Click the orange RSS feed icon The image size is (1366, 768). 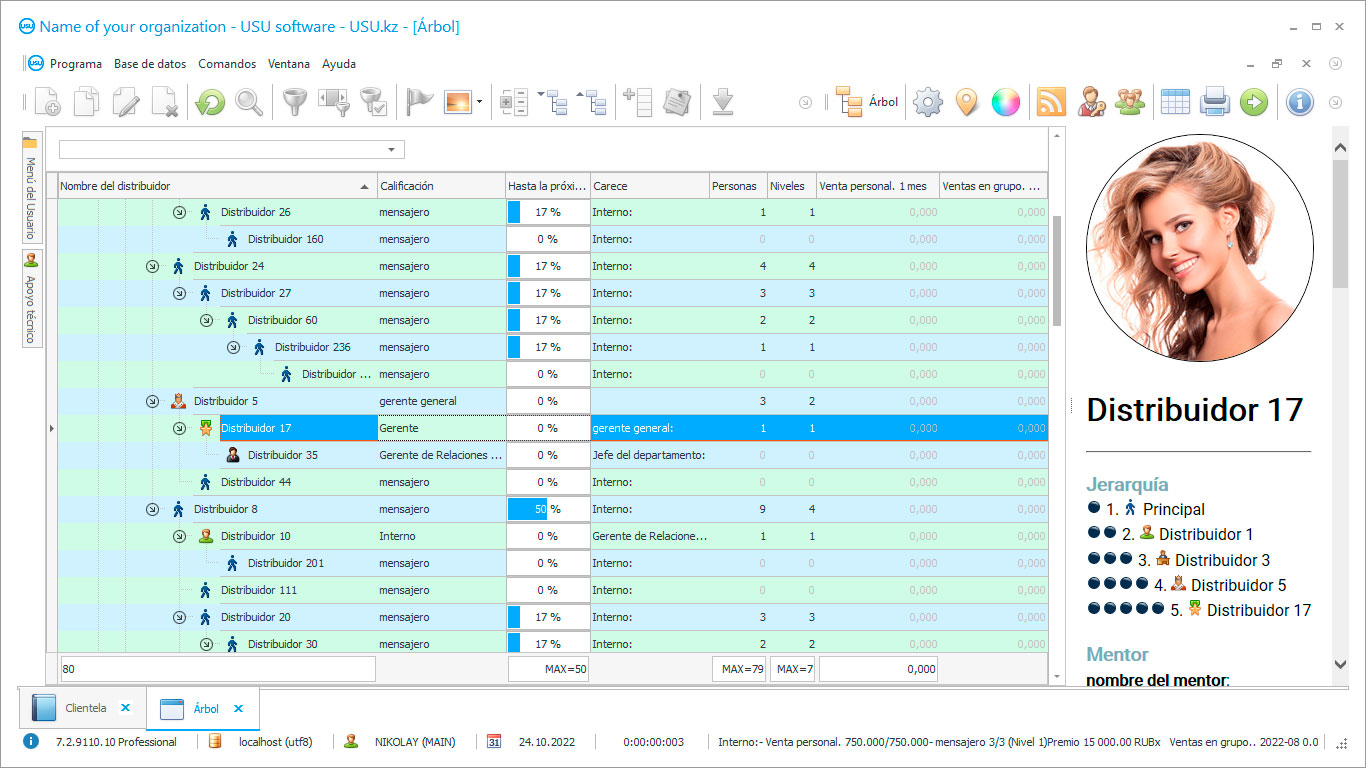tap(1051, 102)
